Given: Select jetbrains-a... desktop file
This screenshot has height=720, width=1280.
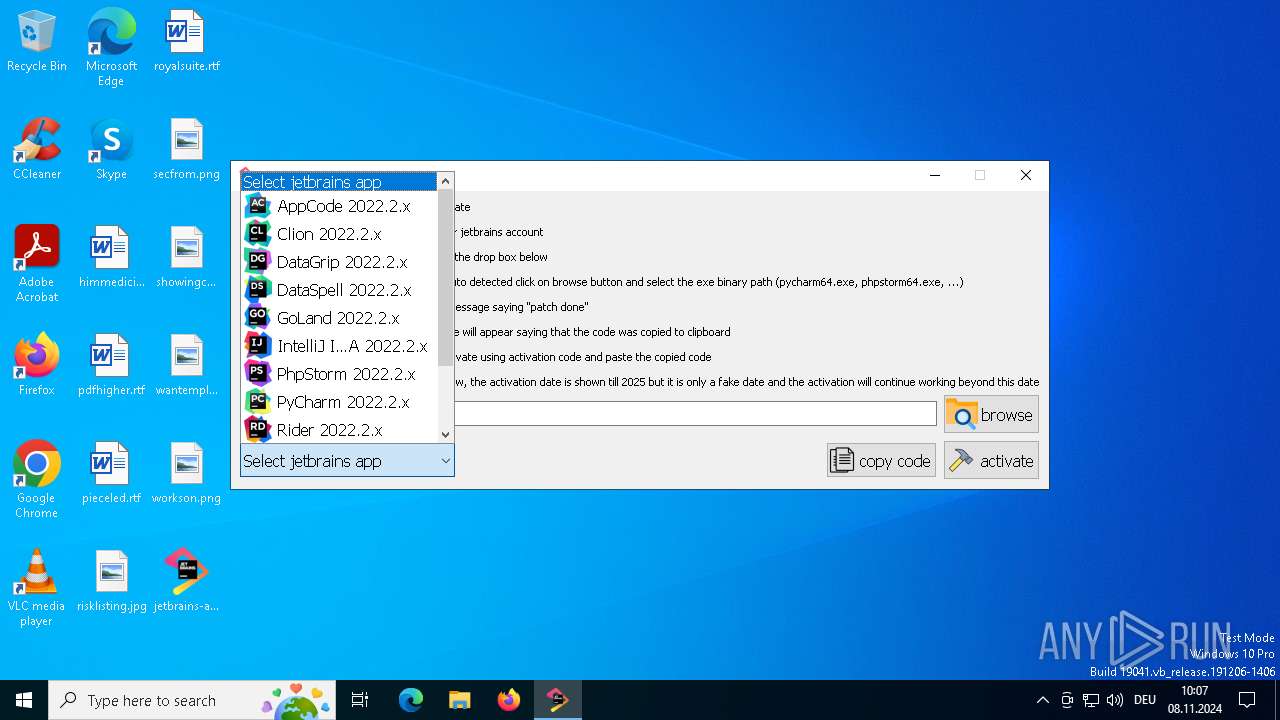Looking at the screenshot, I should click(186, 582).
